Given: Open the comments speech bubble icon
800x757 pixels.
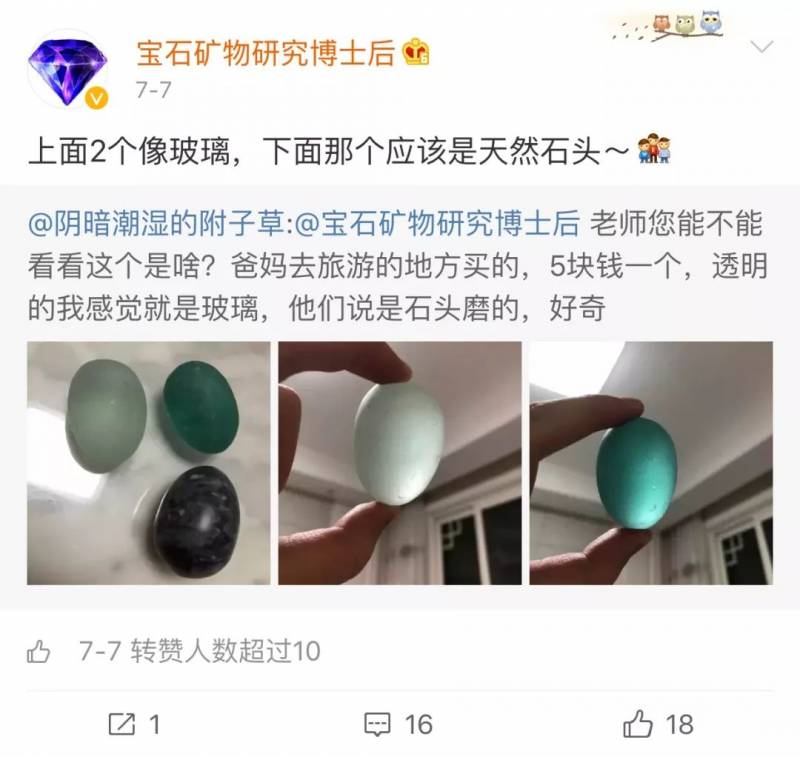Looking at the screenshot, I should (377, 724).
